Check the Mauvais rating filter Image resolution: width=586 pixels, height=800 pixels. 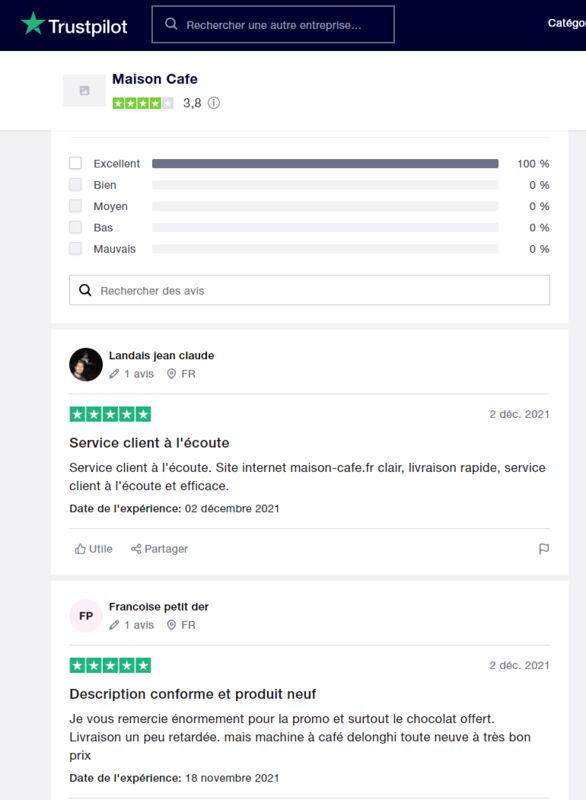pyautogui.click(x=75, y=249)
